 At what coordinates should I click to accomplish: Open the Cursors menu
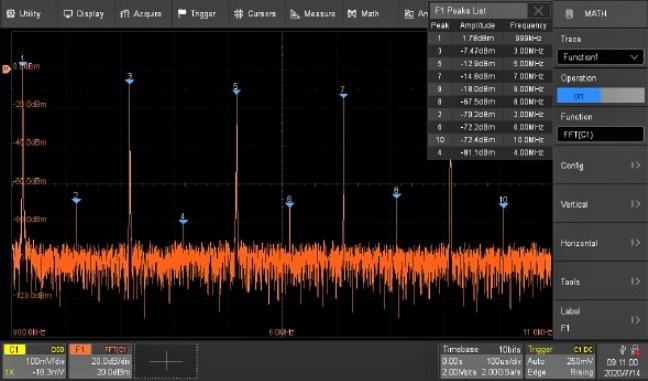coord(255,14)
